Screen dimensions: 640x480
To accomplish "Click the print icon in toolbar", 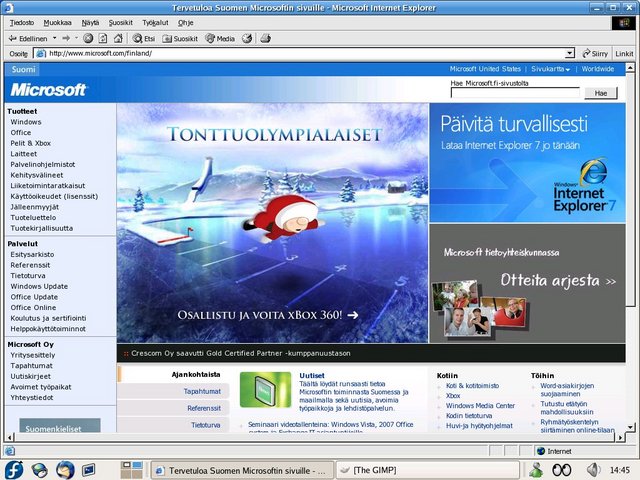I will click(265, 38).
